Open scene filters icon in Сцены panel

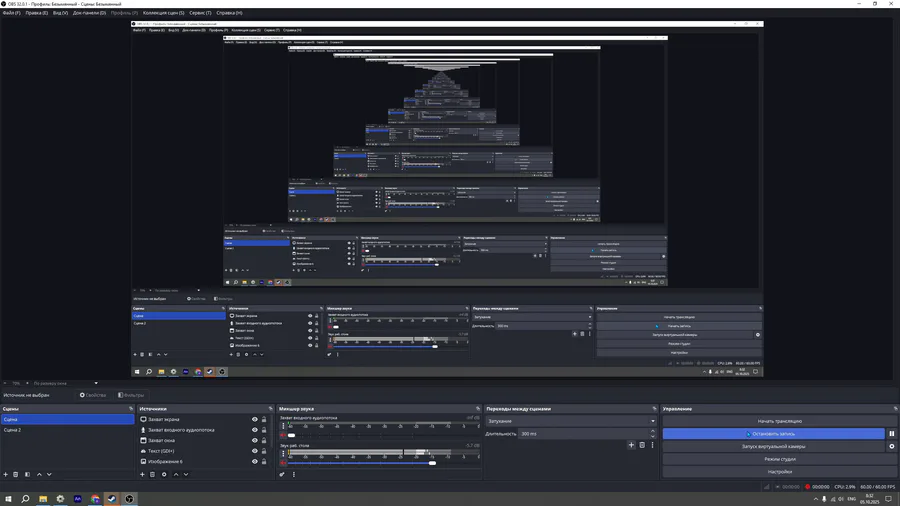pyautogui.click(x=27, y=474)
